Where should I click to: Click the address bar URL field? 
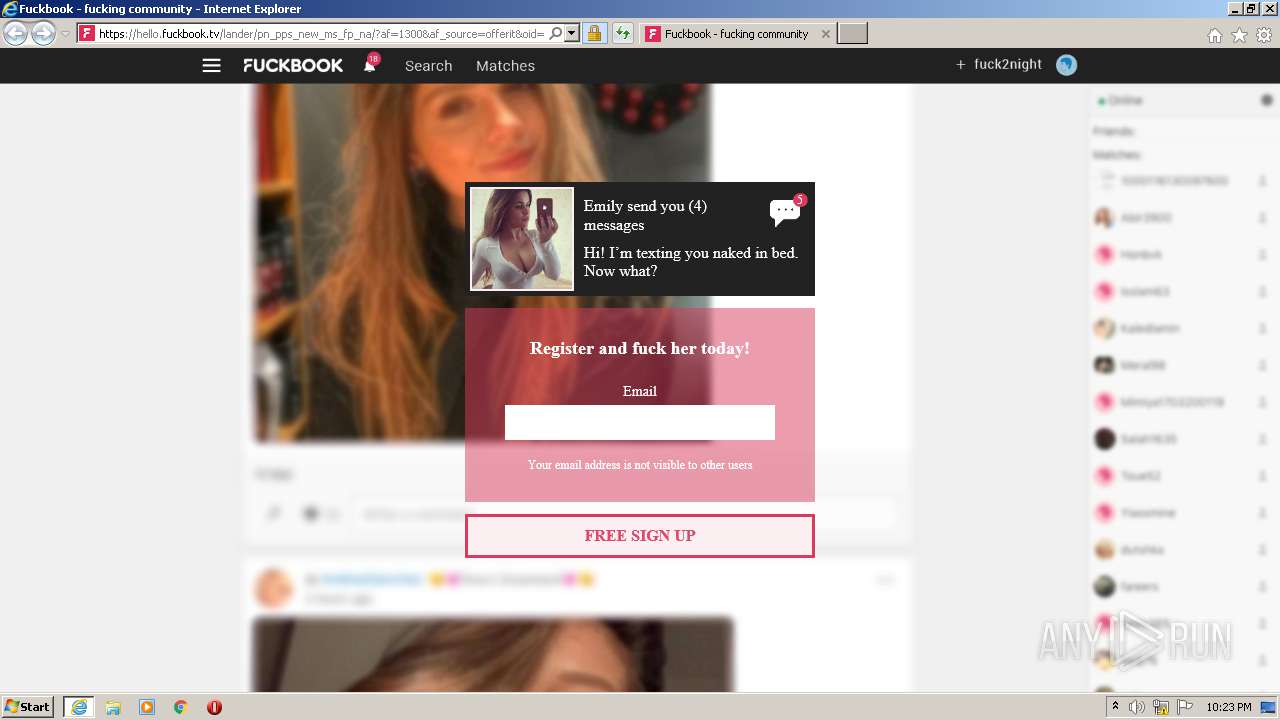tap(320, 33)
